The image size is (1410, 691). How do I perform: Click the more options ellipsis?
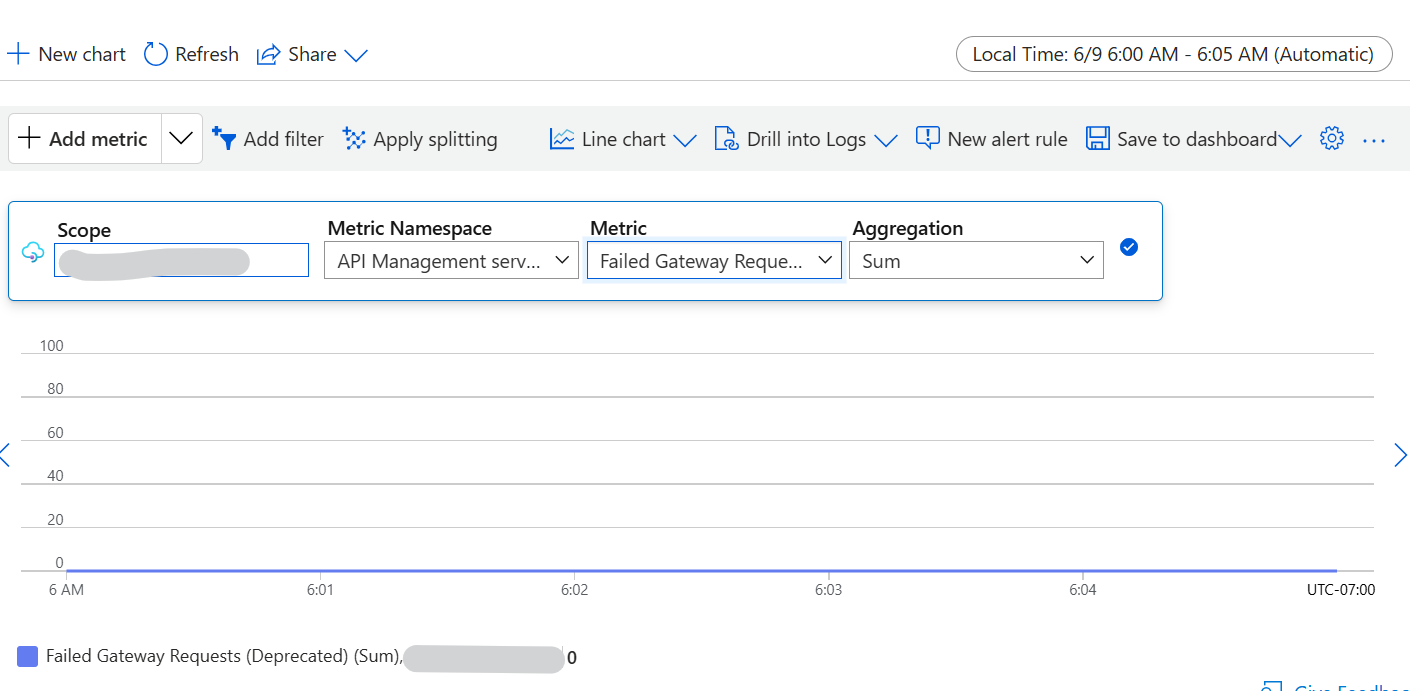pyautogui.click(x=1374, y=140)
